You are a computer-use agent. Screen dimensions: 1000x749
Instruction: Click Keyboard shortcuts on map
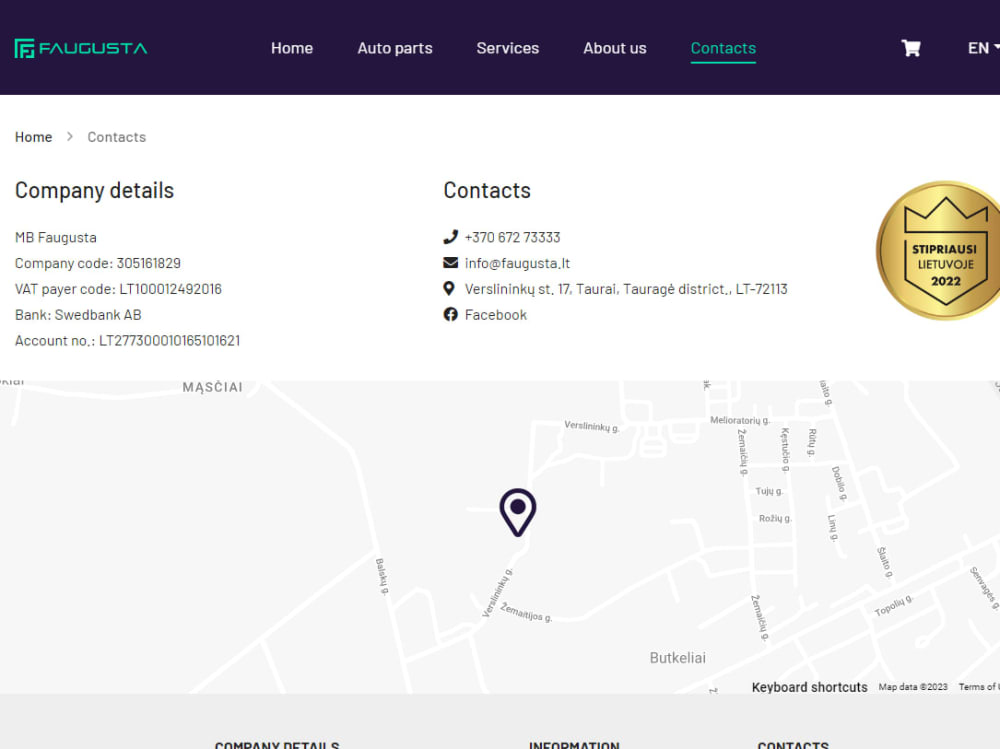point(809,687)
